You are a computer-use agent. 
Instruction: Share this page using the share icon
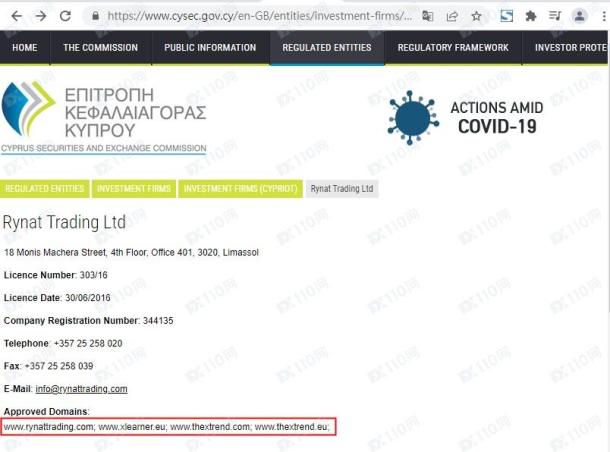452,16
